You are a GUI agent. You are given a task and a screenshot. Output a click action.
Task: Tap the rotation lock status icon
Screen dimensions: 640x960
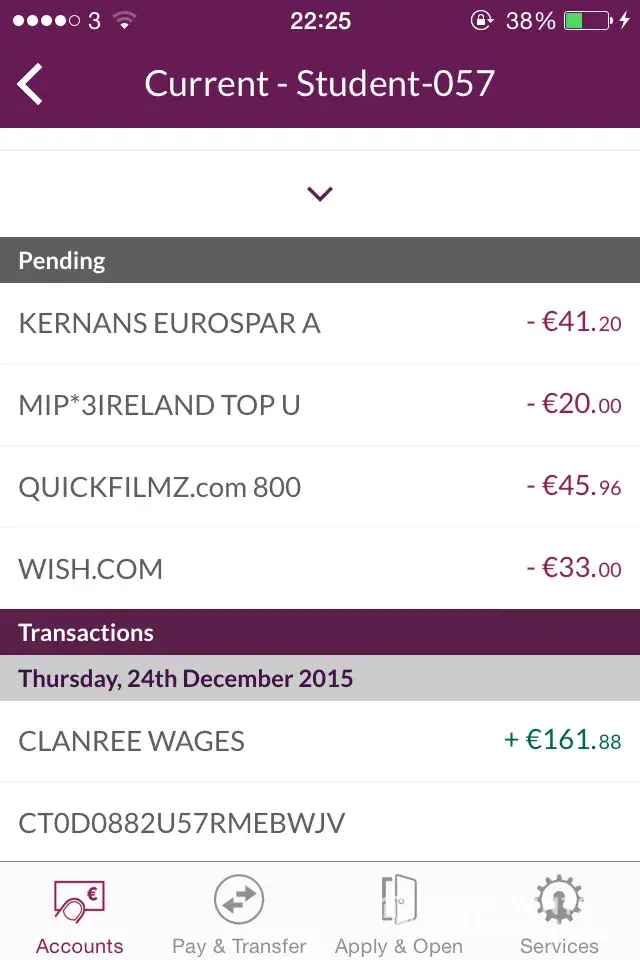pyautogui.click(x=482, y=20)
